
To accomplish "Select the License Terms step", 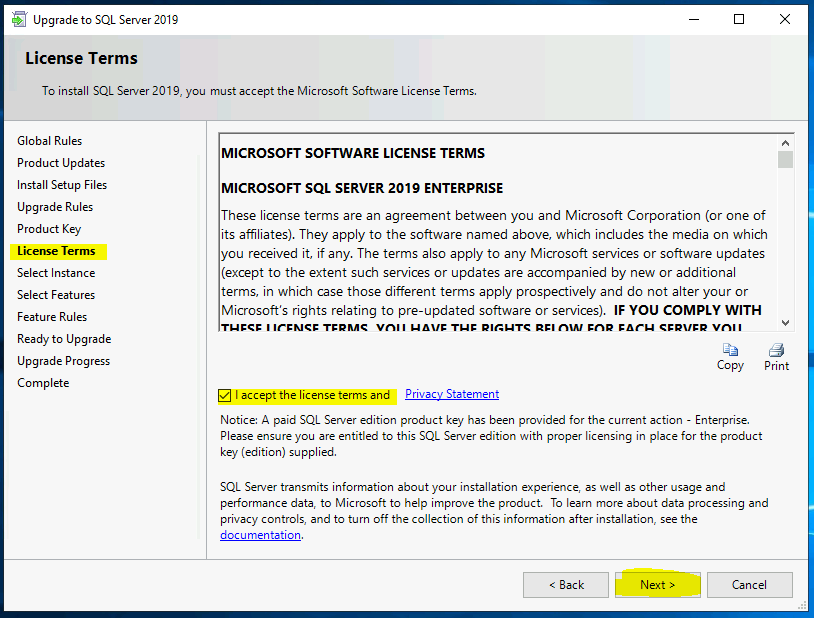I will point(57,251).
